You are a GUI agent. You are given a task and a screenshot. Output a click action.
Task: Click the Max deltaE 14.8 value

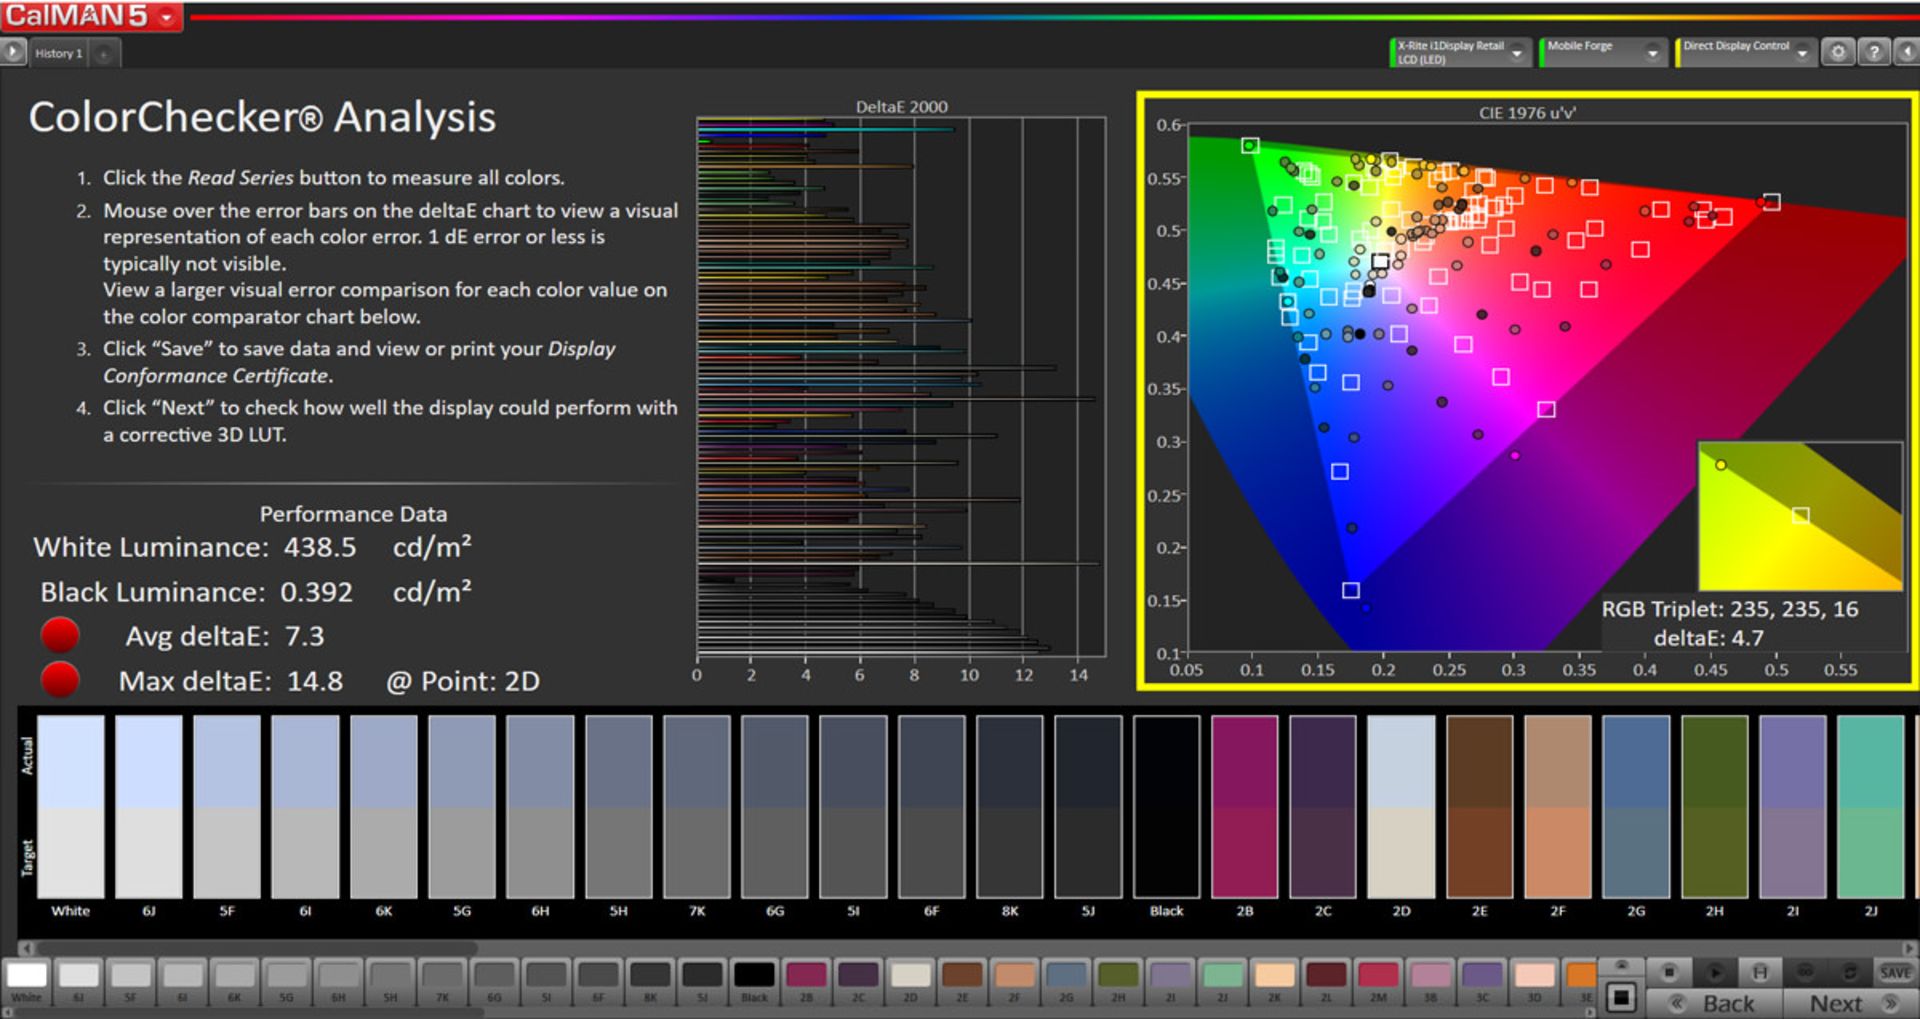pos(314,681)
